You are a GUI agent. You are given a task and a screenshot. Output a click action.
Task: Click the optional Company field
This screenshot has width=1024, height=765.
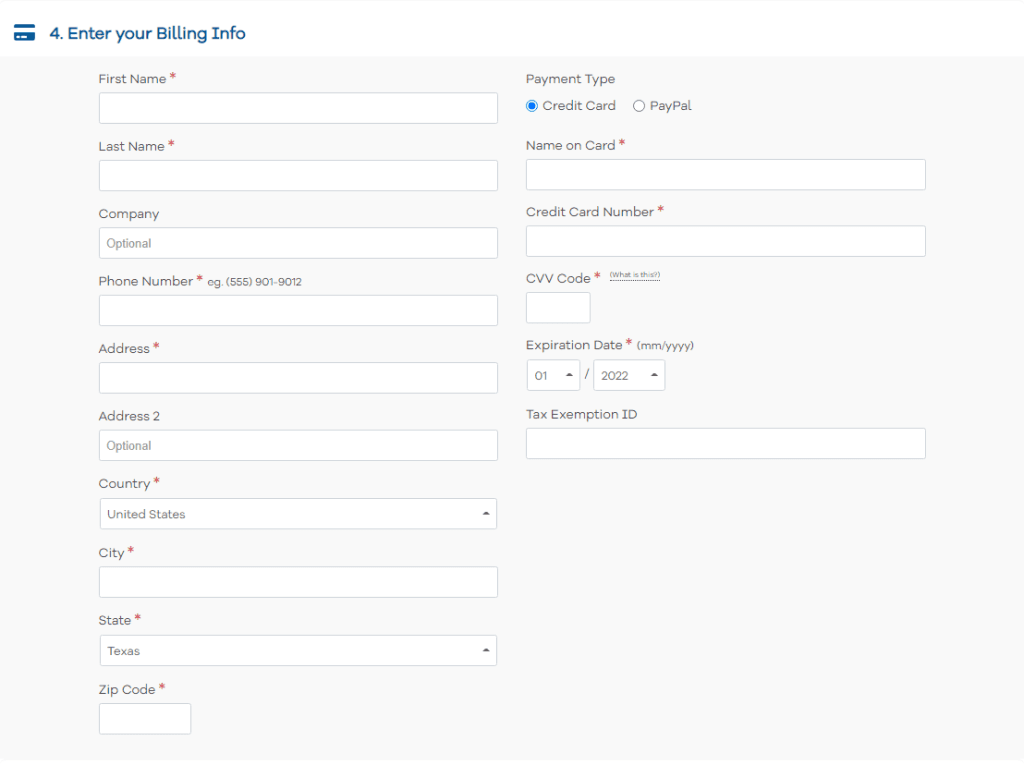(298, 243)
